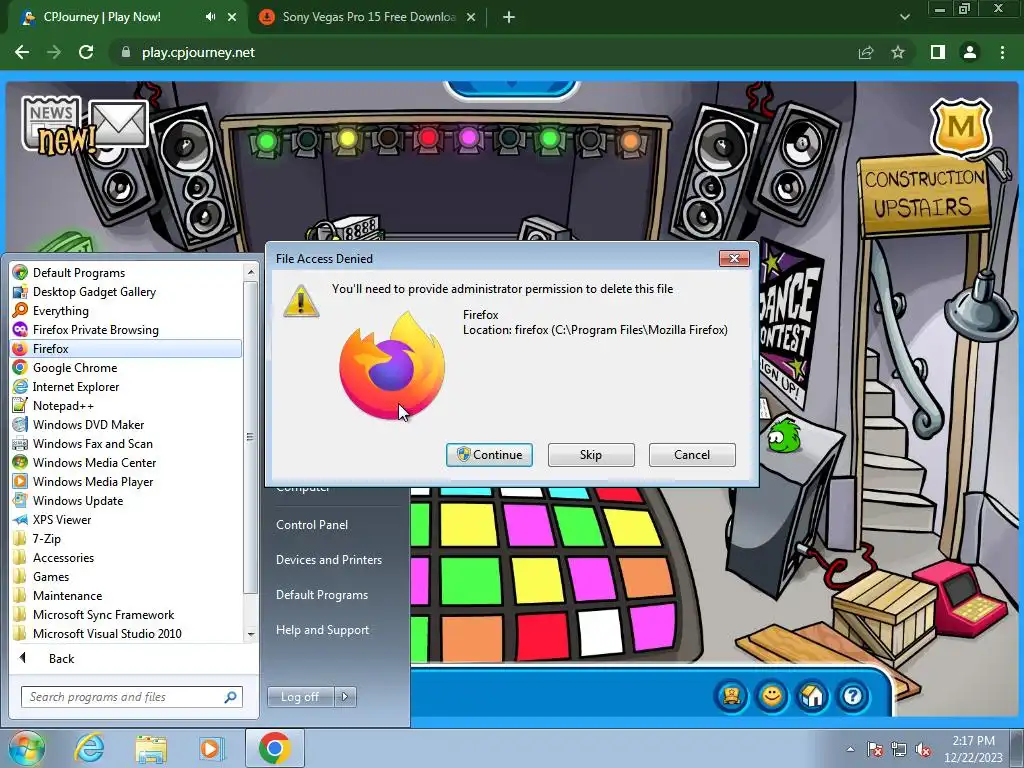
Task: Expand Microsoft Visual Studio 2010 folder
Action: (x=107, y=633)
